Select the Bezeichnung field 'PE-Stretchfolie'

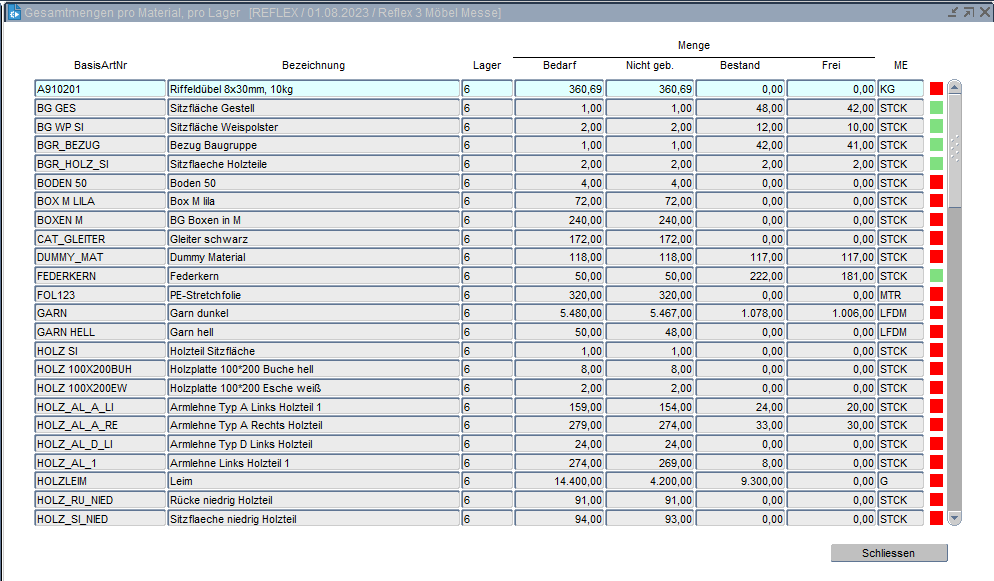(x=313, y=295)
